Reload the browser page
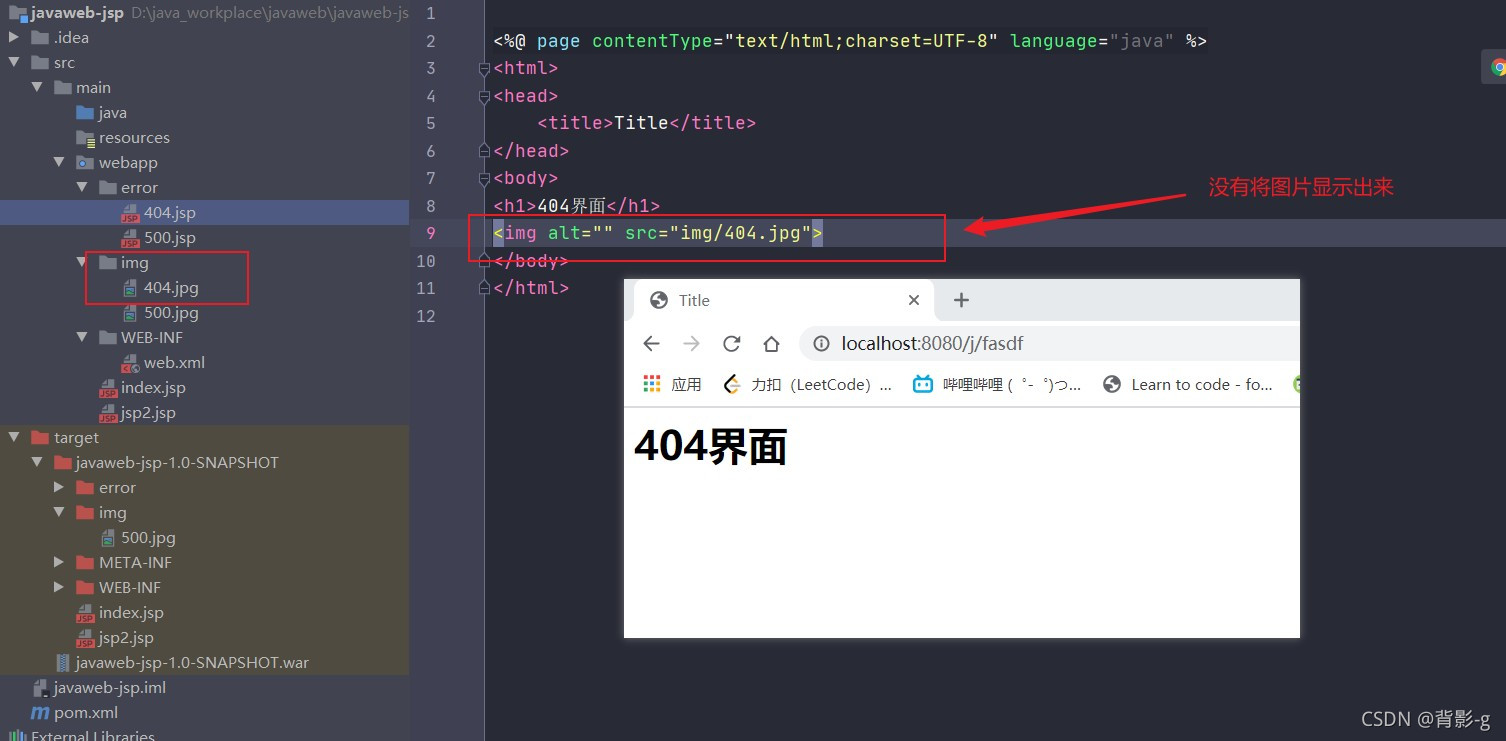 coord(731,344)
